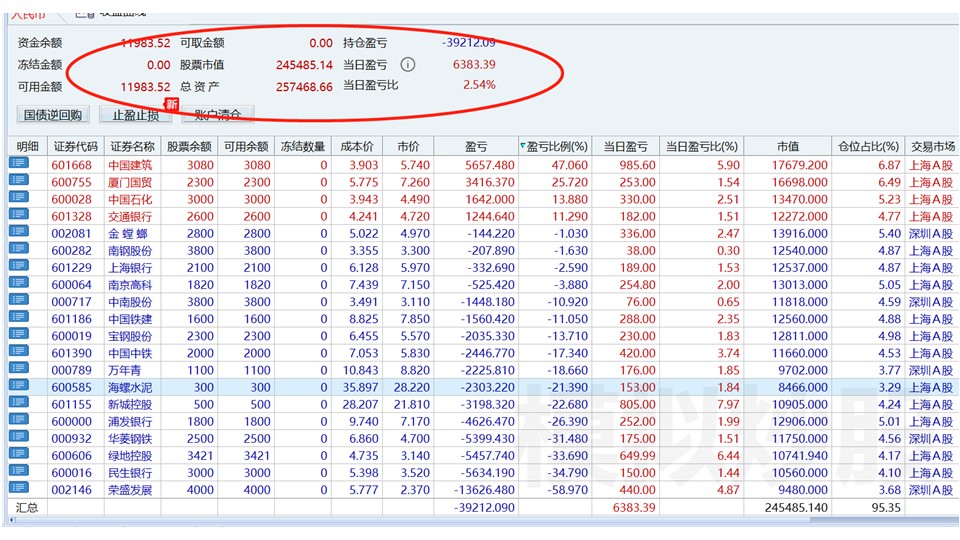Click the 账户清仓 button
Screen dimensions: 960x540
click(x=218, y=114)
